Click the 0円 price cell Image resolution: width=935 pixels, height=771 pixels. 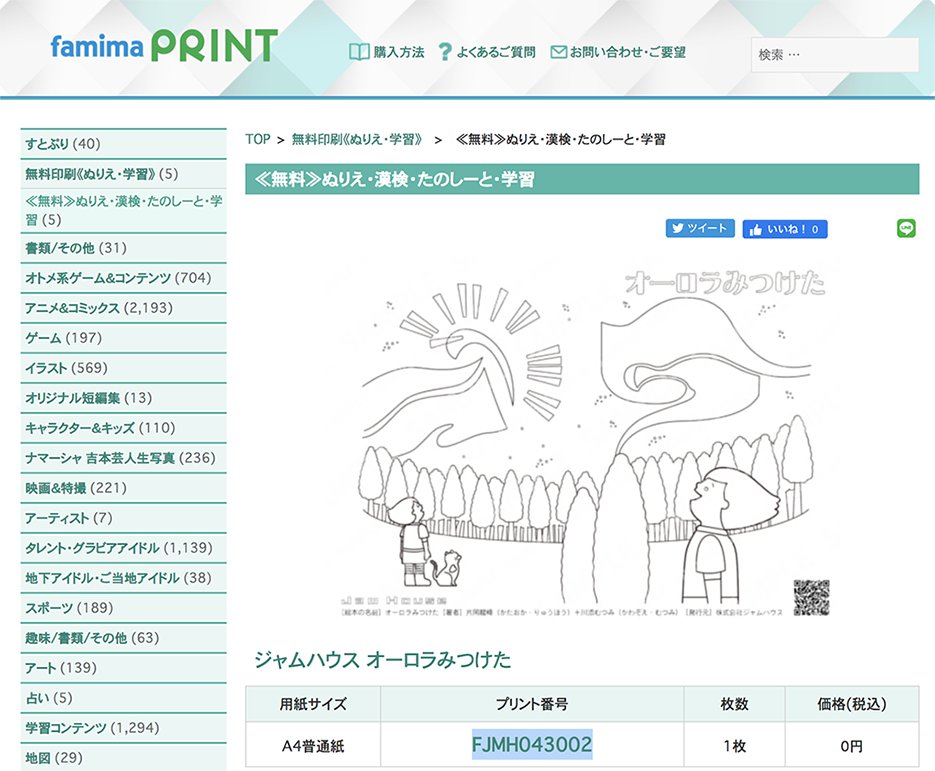pyautogui.click(x=852, y=745)
